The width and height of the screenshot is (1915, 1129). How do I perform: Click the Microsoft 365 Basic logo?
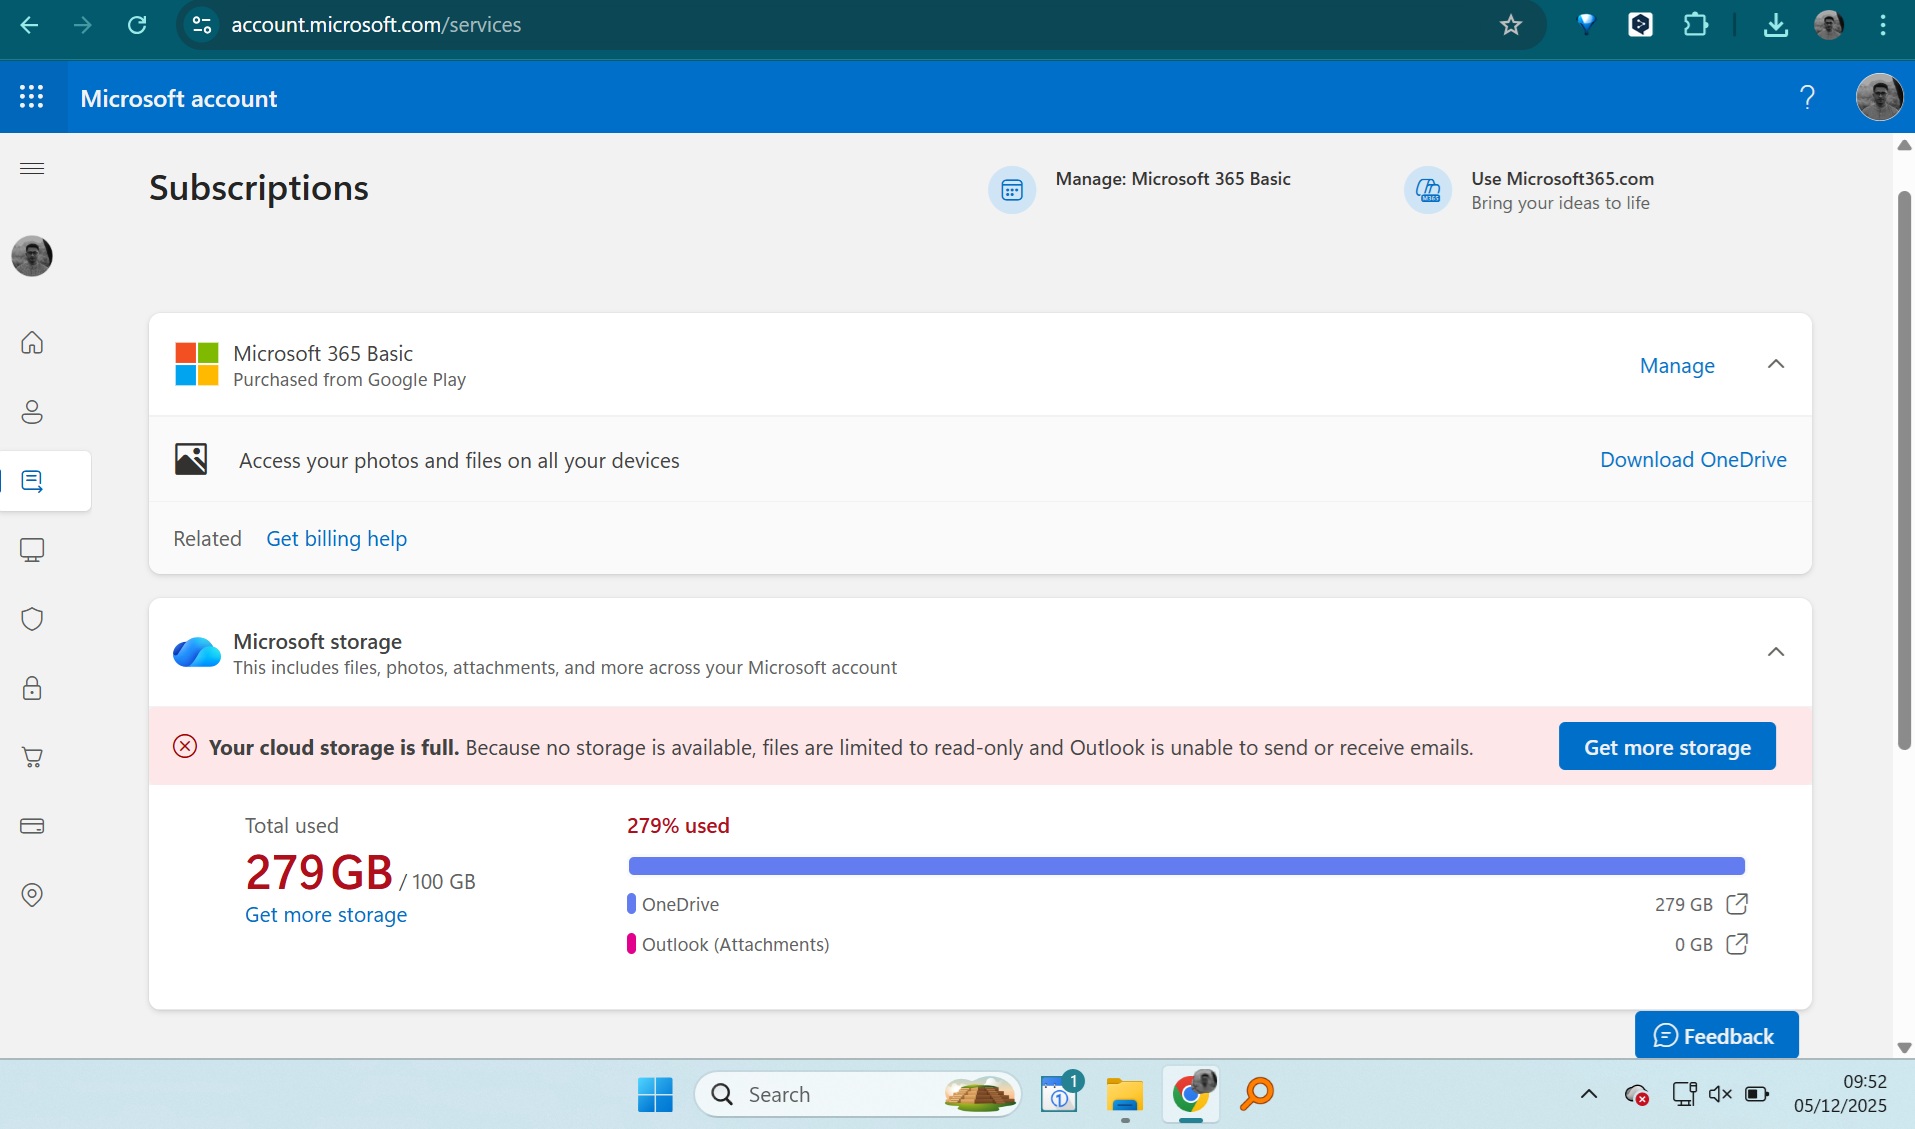tap(197, 364)
